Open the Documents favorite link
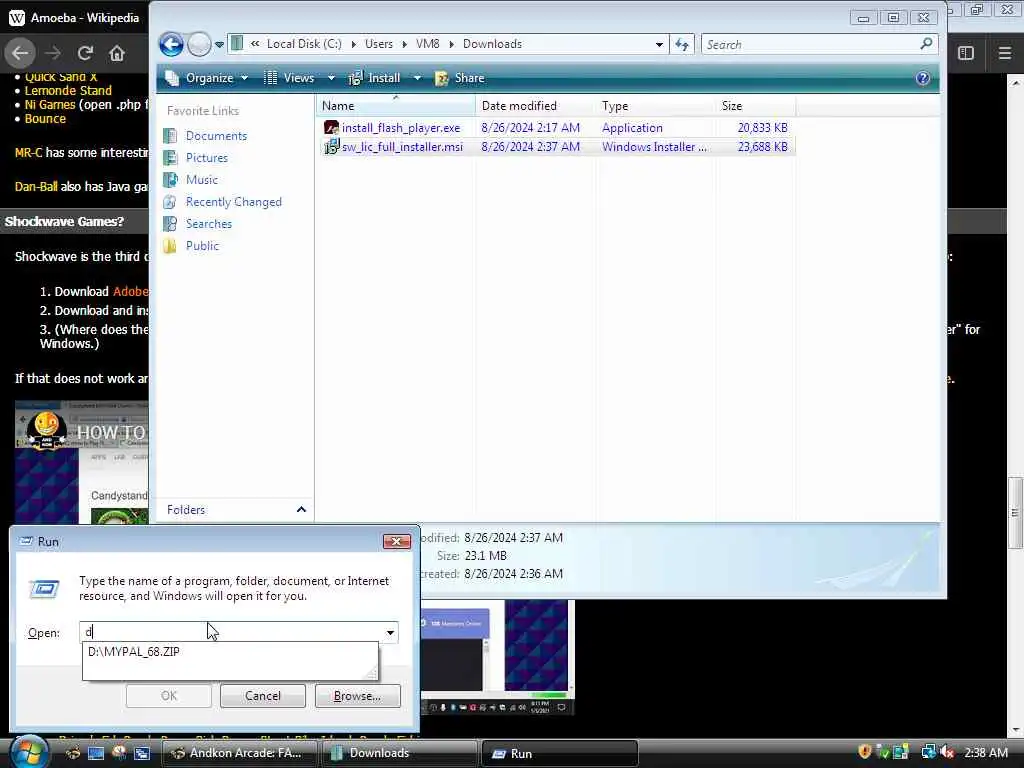Screen dimensions: 1024x768 click(216, 136)
